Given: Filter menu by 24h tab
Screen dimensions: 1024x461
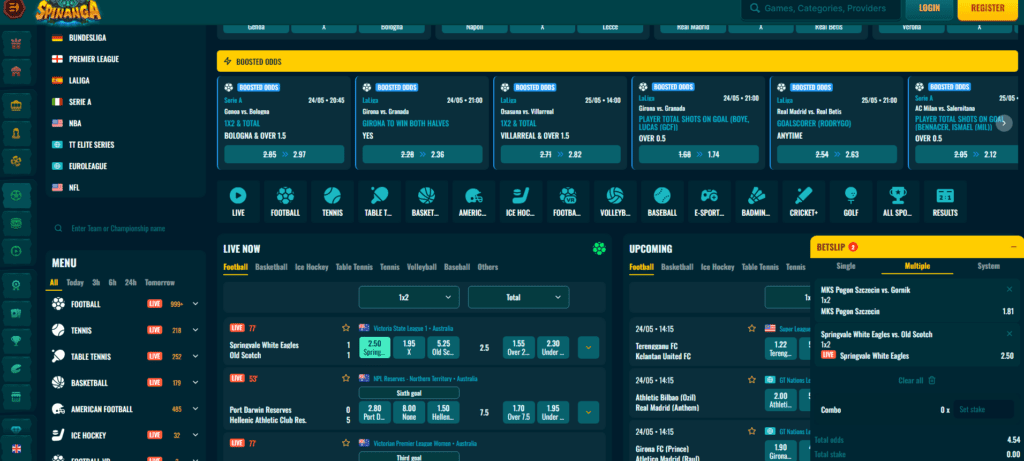Looking at the screenshot, I should 131,283.
